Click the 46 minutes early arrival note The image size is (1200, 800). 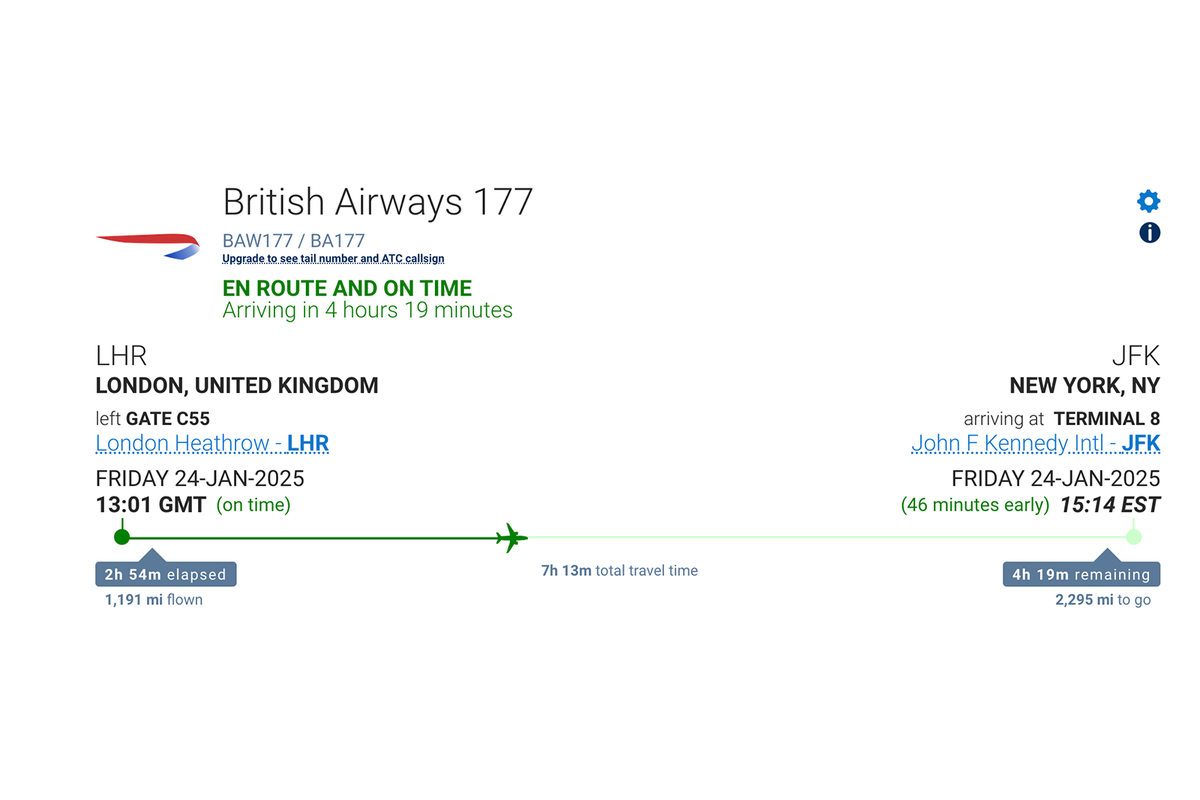975,505
